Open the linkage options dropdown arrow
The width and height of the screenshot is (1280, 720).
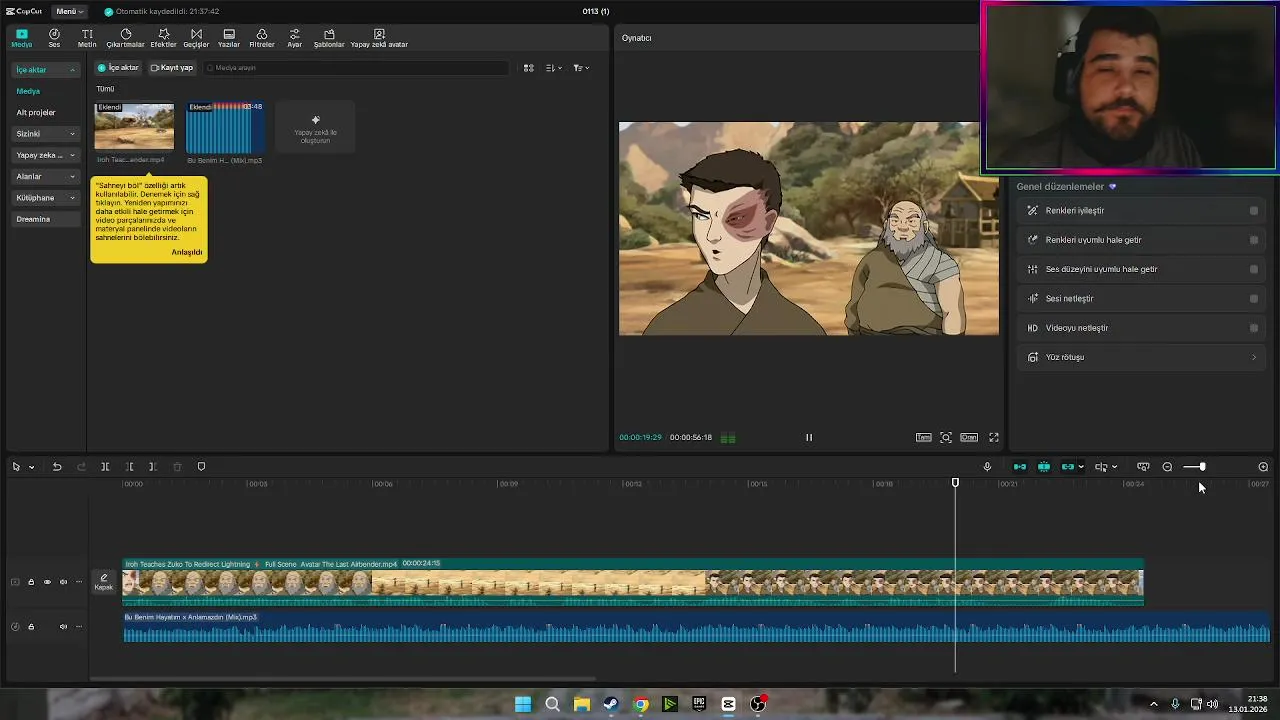tap(1081, 467)
